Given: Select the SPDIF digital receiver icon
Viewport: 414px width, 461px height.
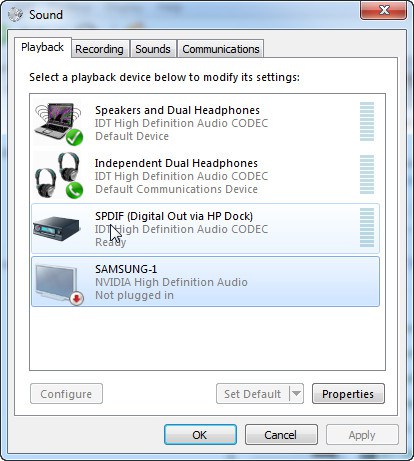Looking at the screenshot, I should click(57, 228).
